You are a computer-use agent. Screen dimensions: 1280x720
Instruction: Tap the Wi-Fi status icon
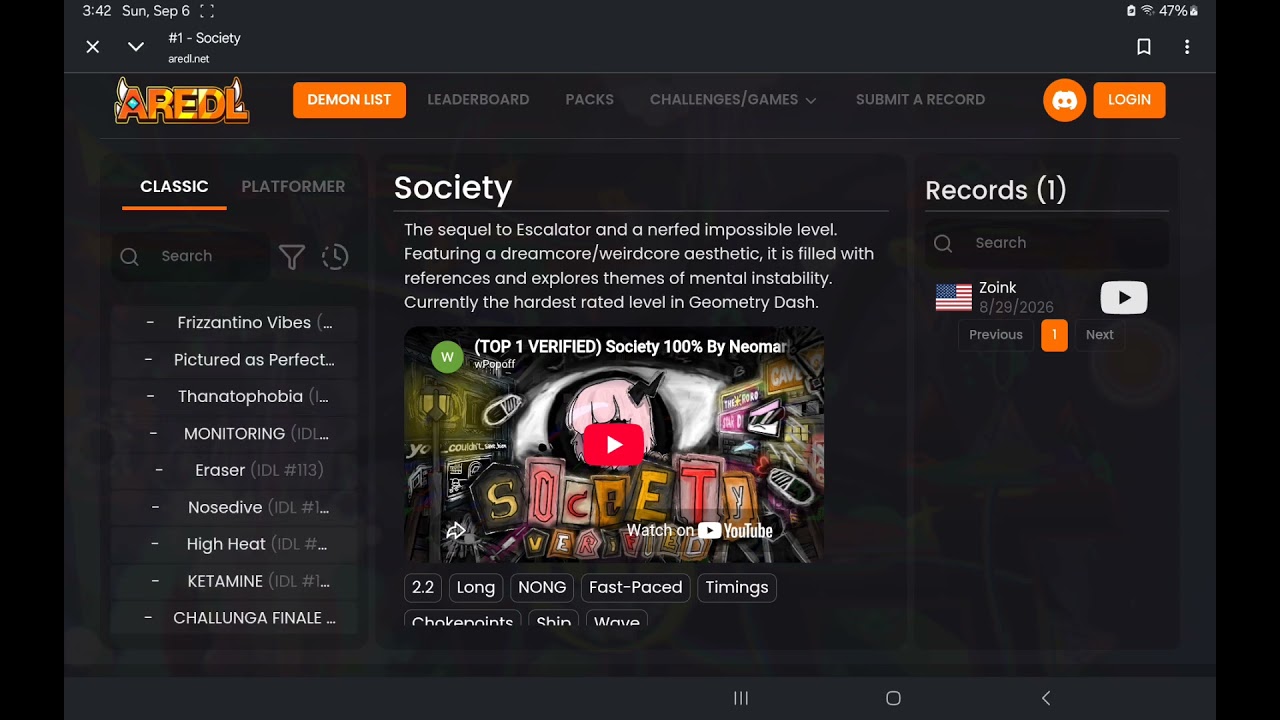1147,11
